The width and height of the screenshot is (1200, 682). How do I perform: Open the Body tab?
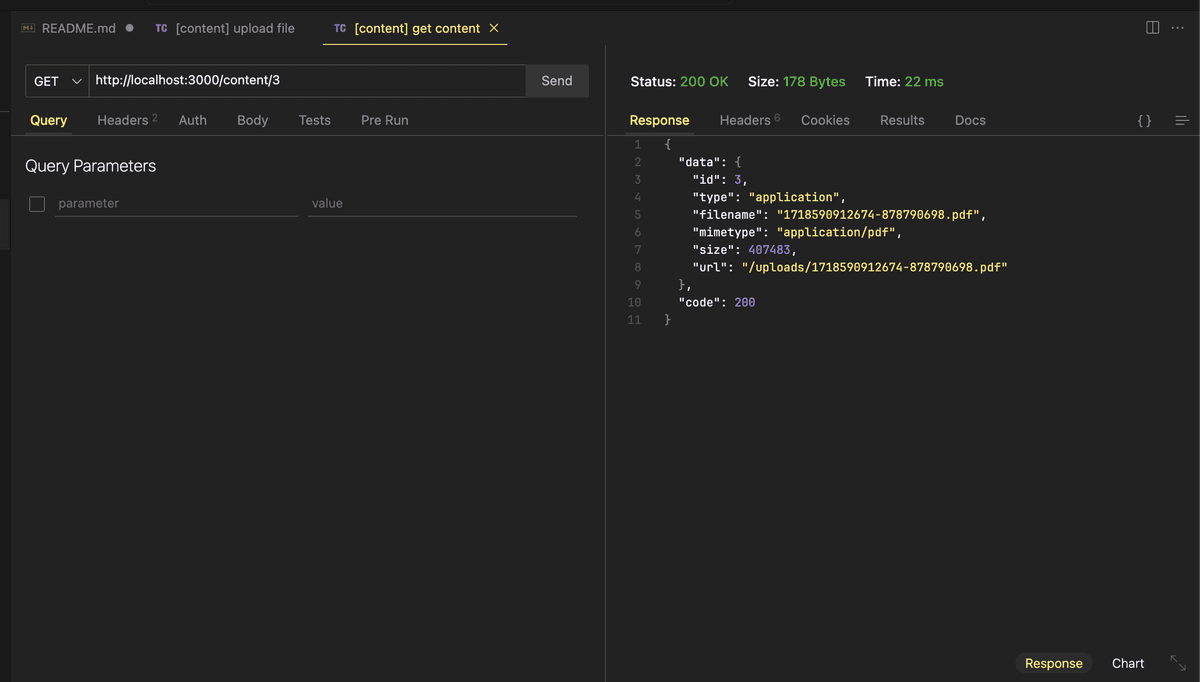tap(252, 120)
